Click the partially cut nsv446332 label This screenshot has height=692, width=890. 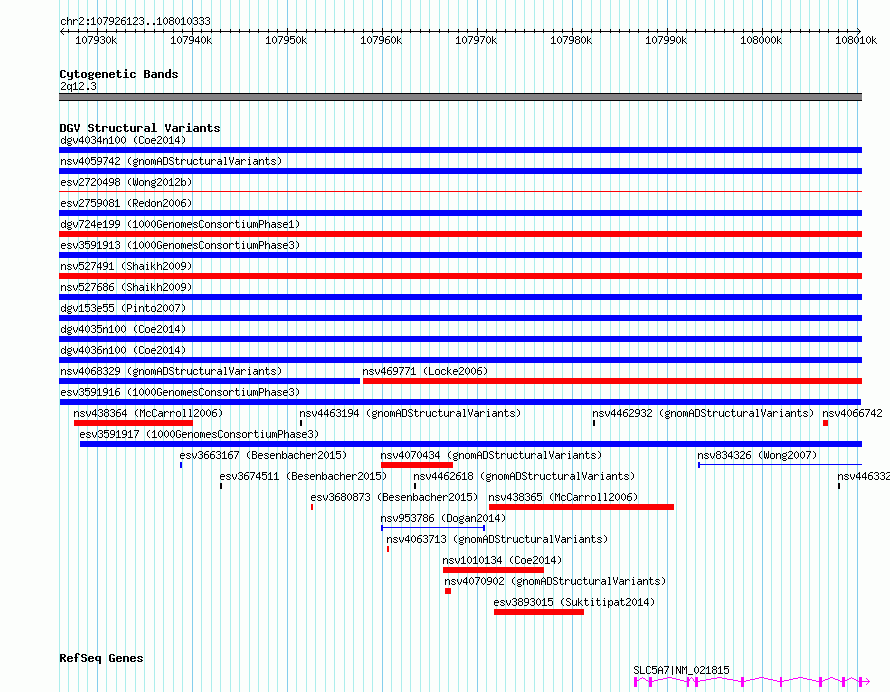863,476
